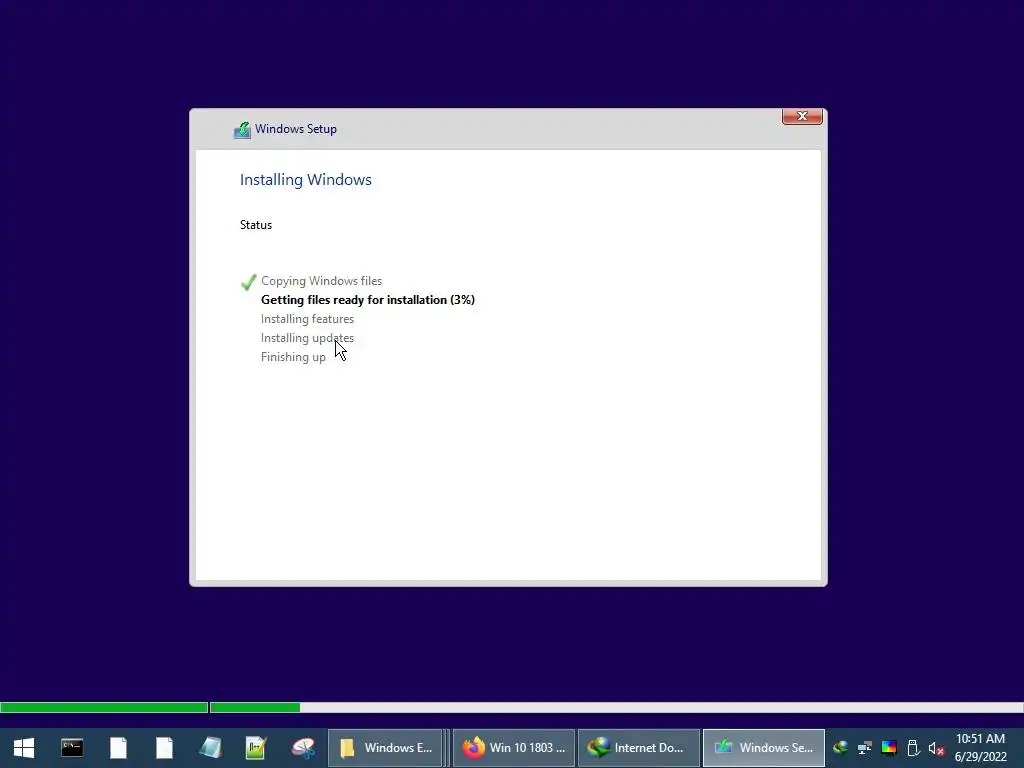Launch the snipping tool scissors icon
Image resolution: width=1024 pixels, height=768 pixels.
point(303,748)
